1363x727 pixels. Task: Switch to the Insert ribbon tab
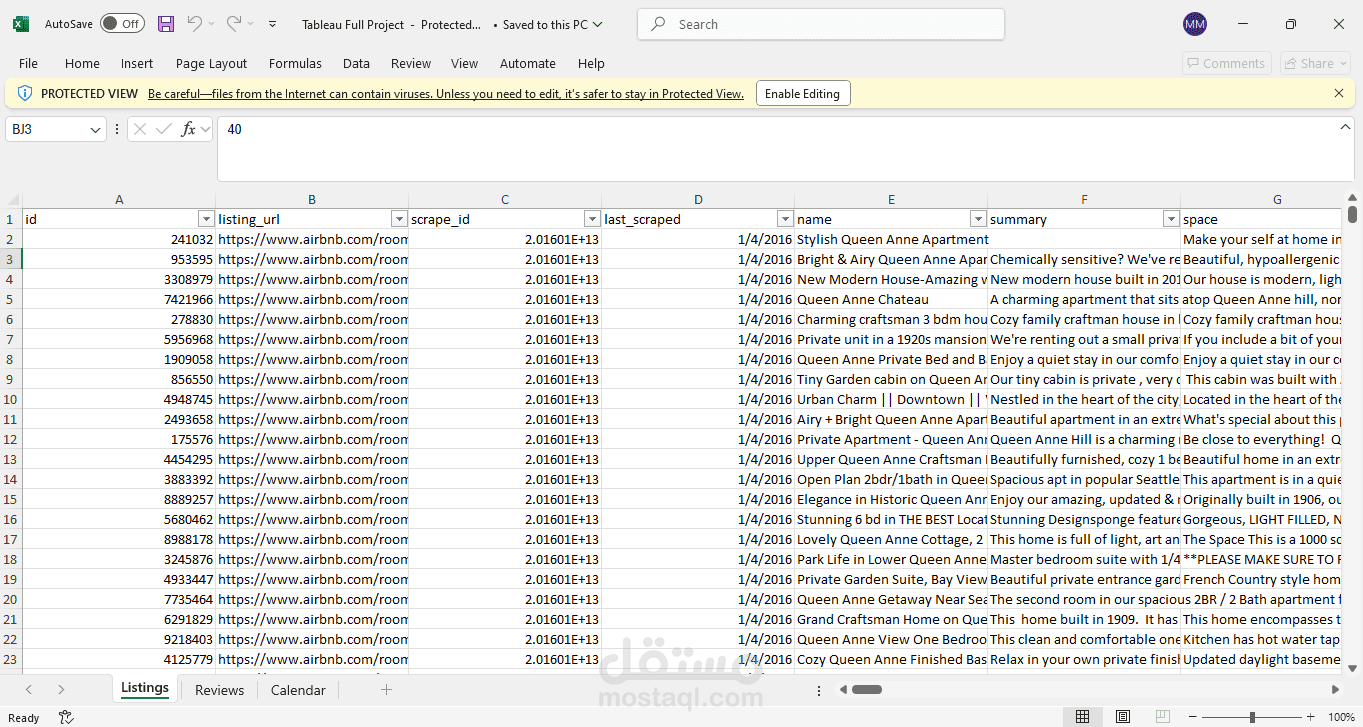pos(137,63)
